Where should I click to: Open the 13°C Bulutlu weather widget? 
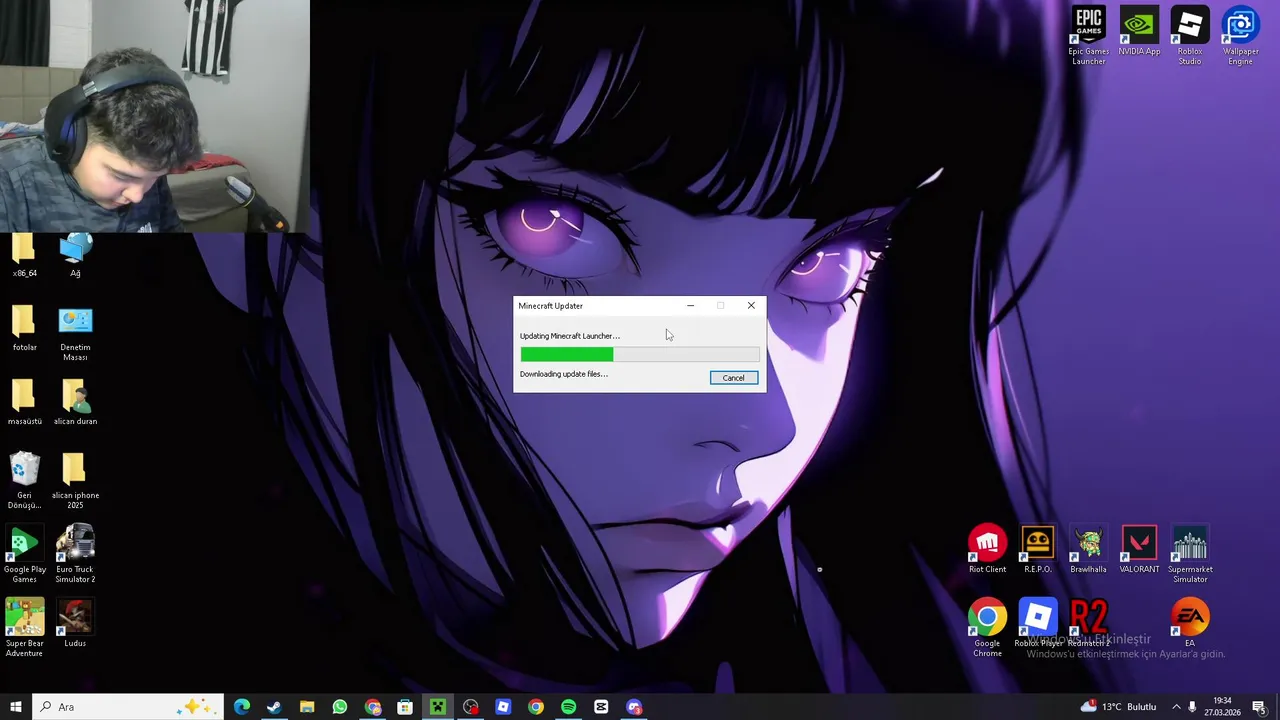1118,707
